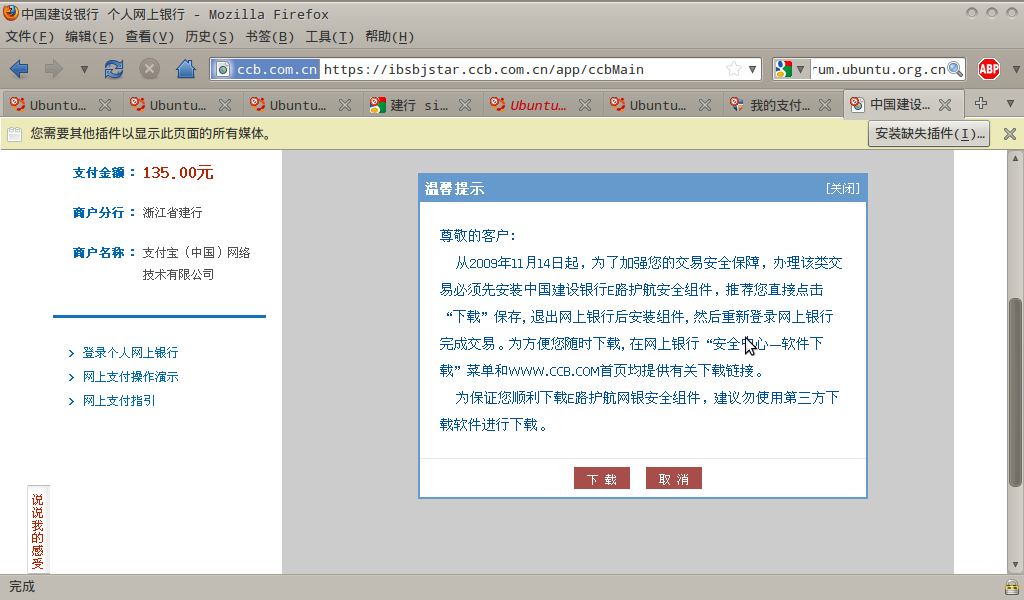Go back with the Back arrow button
Image resolution: width=1024 pixels, height=600 pixels.
click(x=20, y=69)
